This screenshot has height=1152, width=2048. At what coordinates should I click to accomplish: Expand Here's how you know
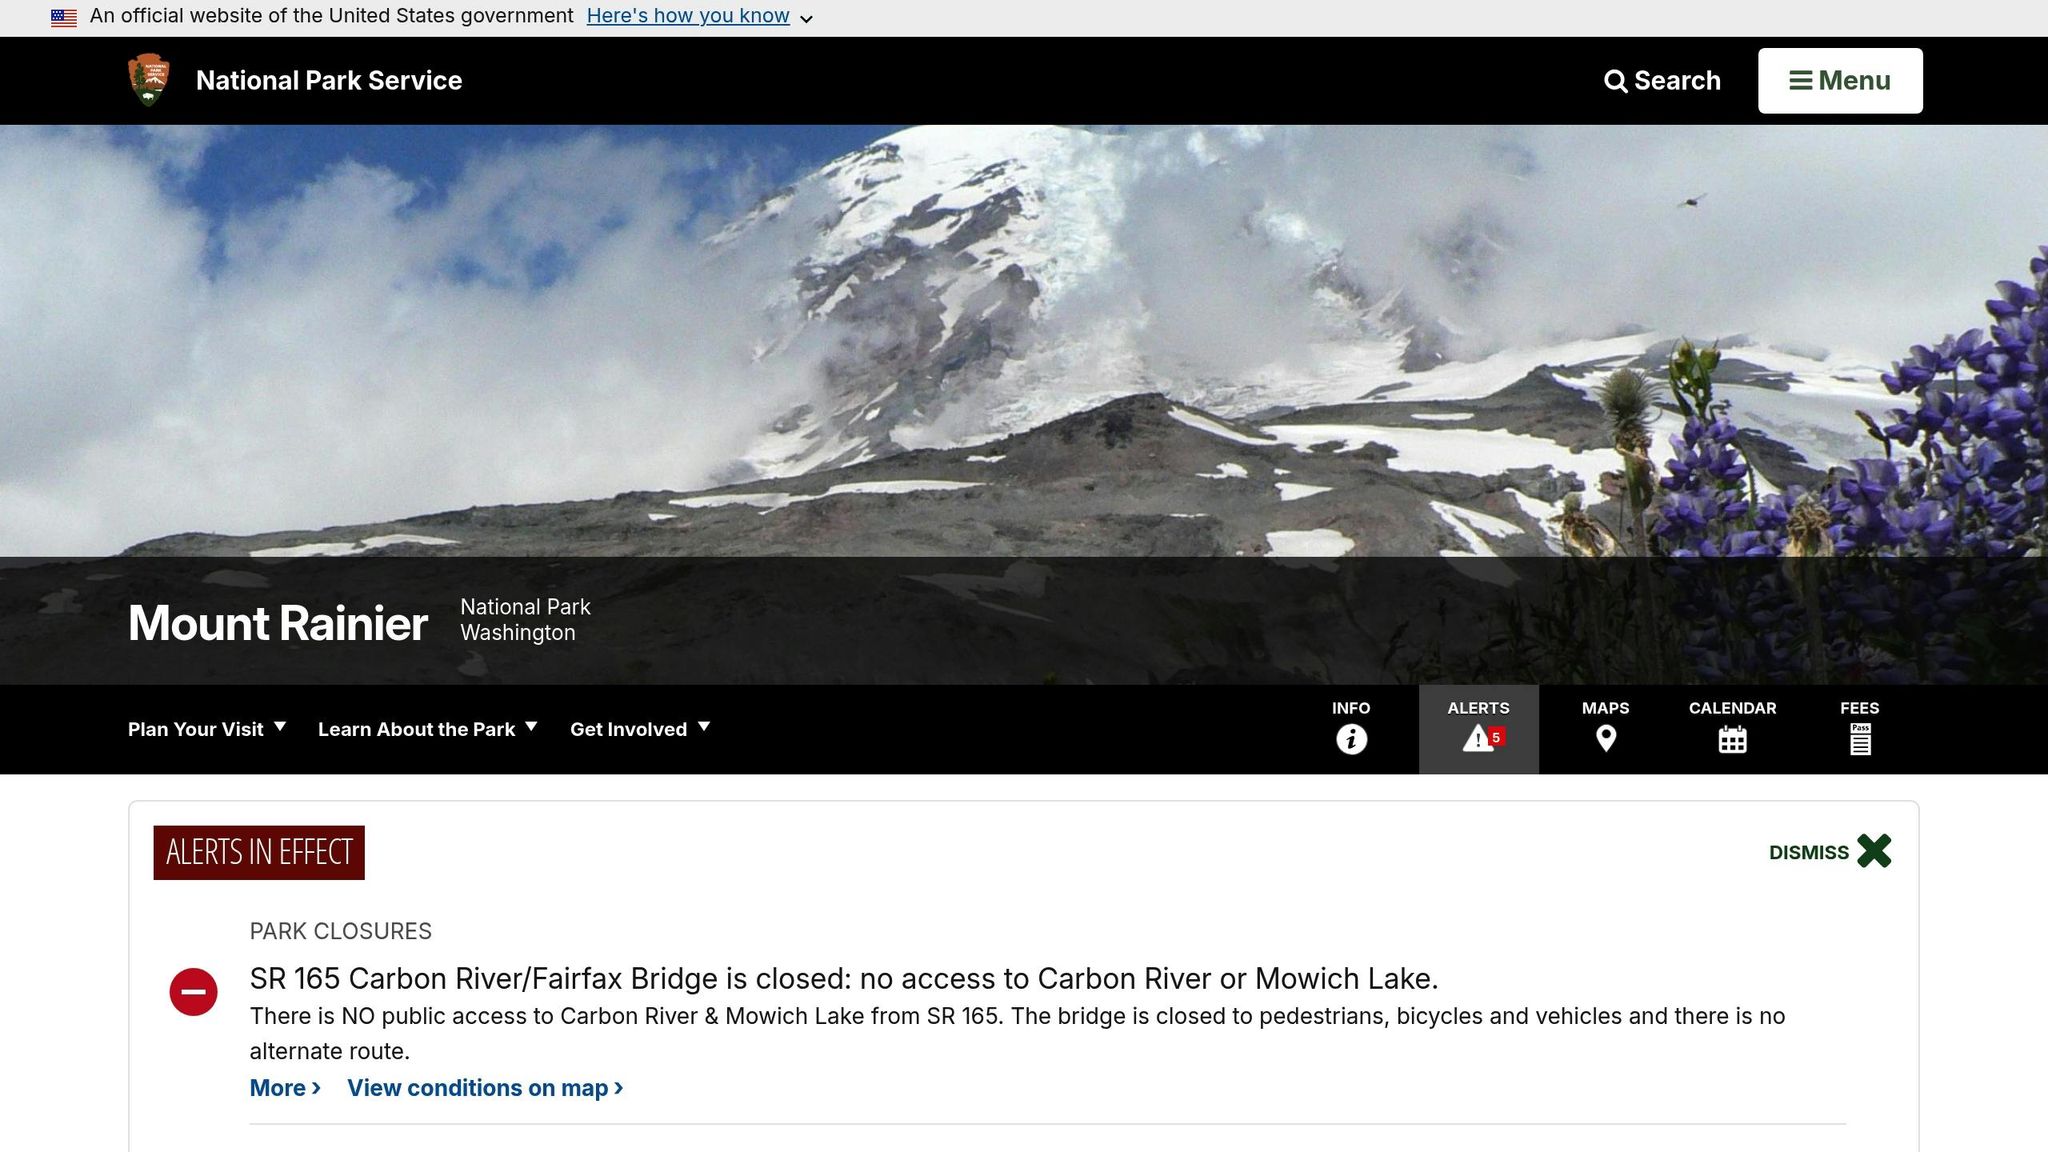(699, 16)
